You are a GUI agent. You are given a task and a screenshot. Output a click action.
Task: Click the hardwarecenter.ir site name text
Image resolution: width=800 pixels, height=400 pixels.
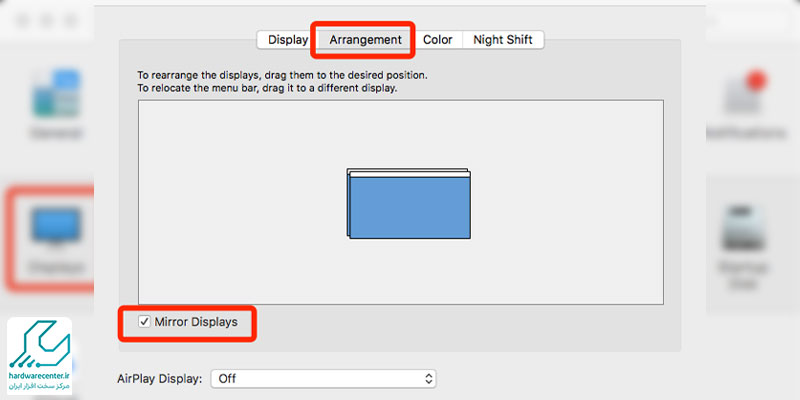[x=40, y=375]
